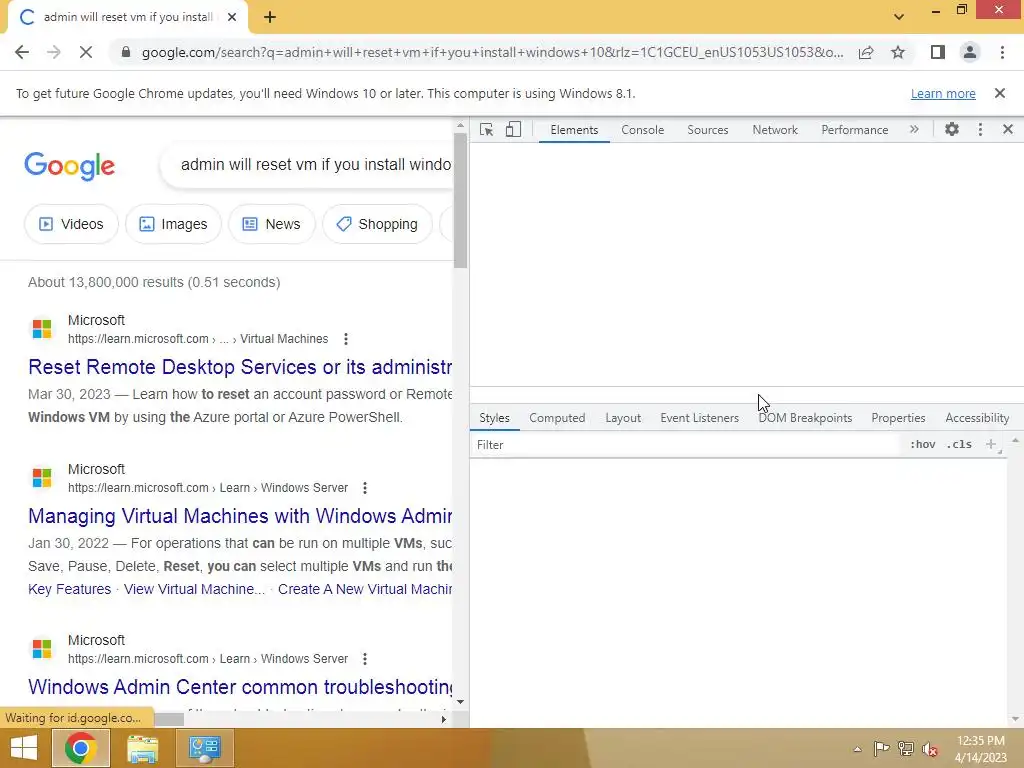Go to Google home via logo

point(69,166)
